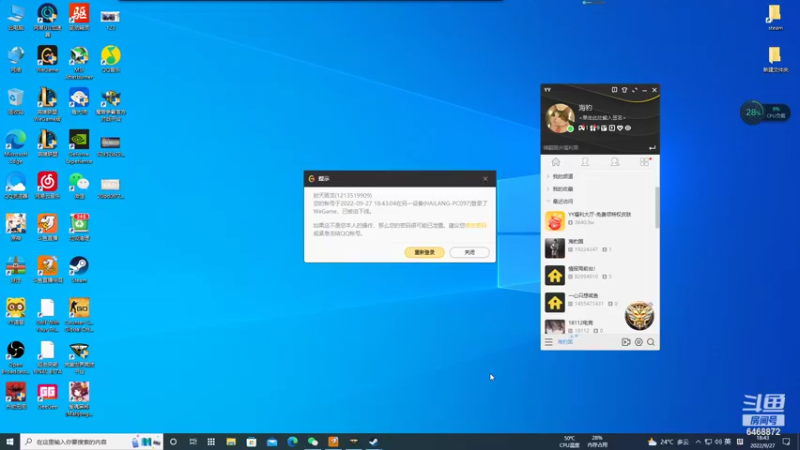Open the WeChat desktop shortcut
The width and height of the screenshot is (800, 450).
tap(79, 185)
